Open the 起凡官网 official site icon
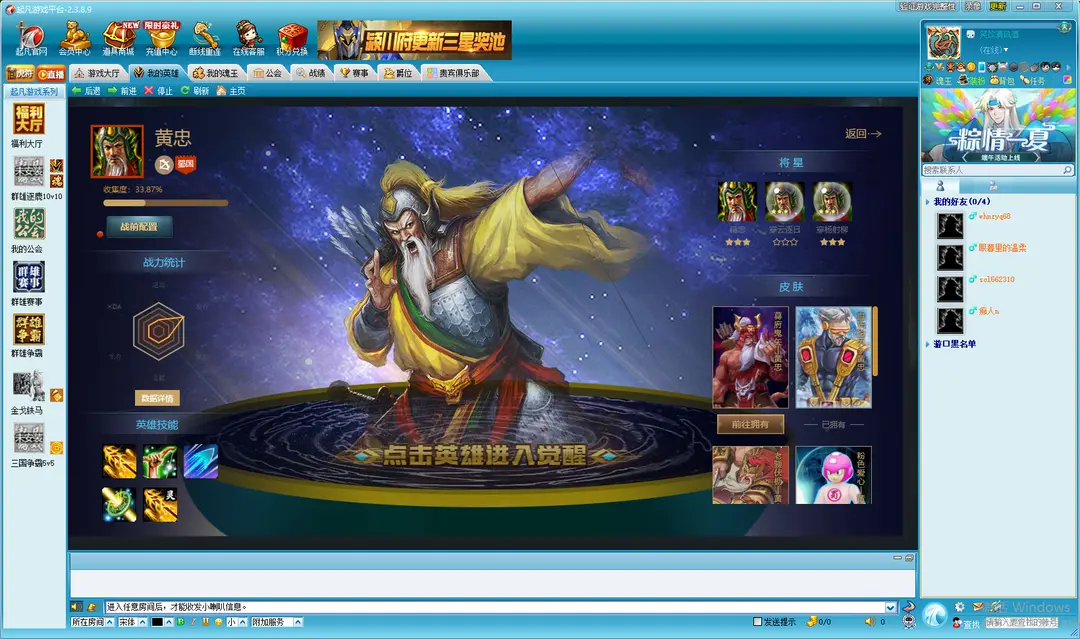 coord(31,39)
